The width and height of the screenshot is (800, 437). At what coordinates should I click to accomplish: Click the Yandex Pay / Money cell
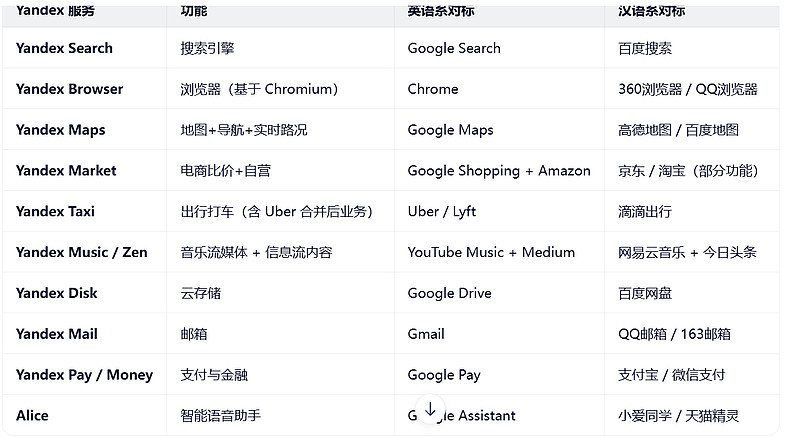click(x=84, y=375)
